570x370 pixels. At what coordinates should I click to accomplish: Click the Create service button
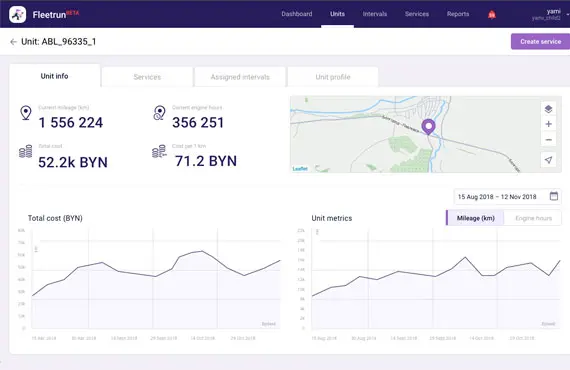coord(541,41)
